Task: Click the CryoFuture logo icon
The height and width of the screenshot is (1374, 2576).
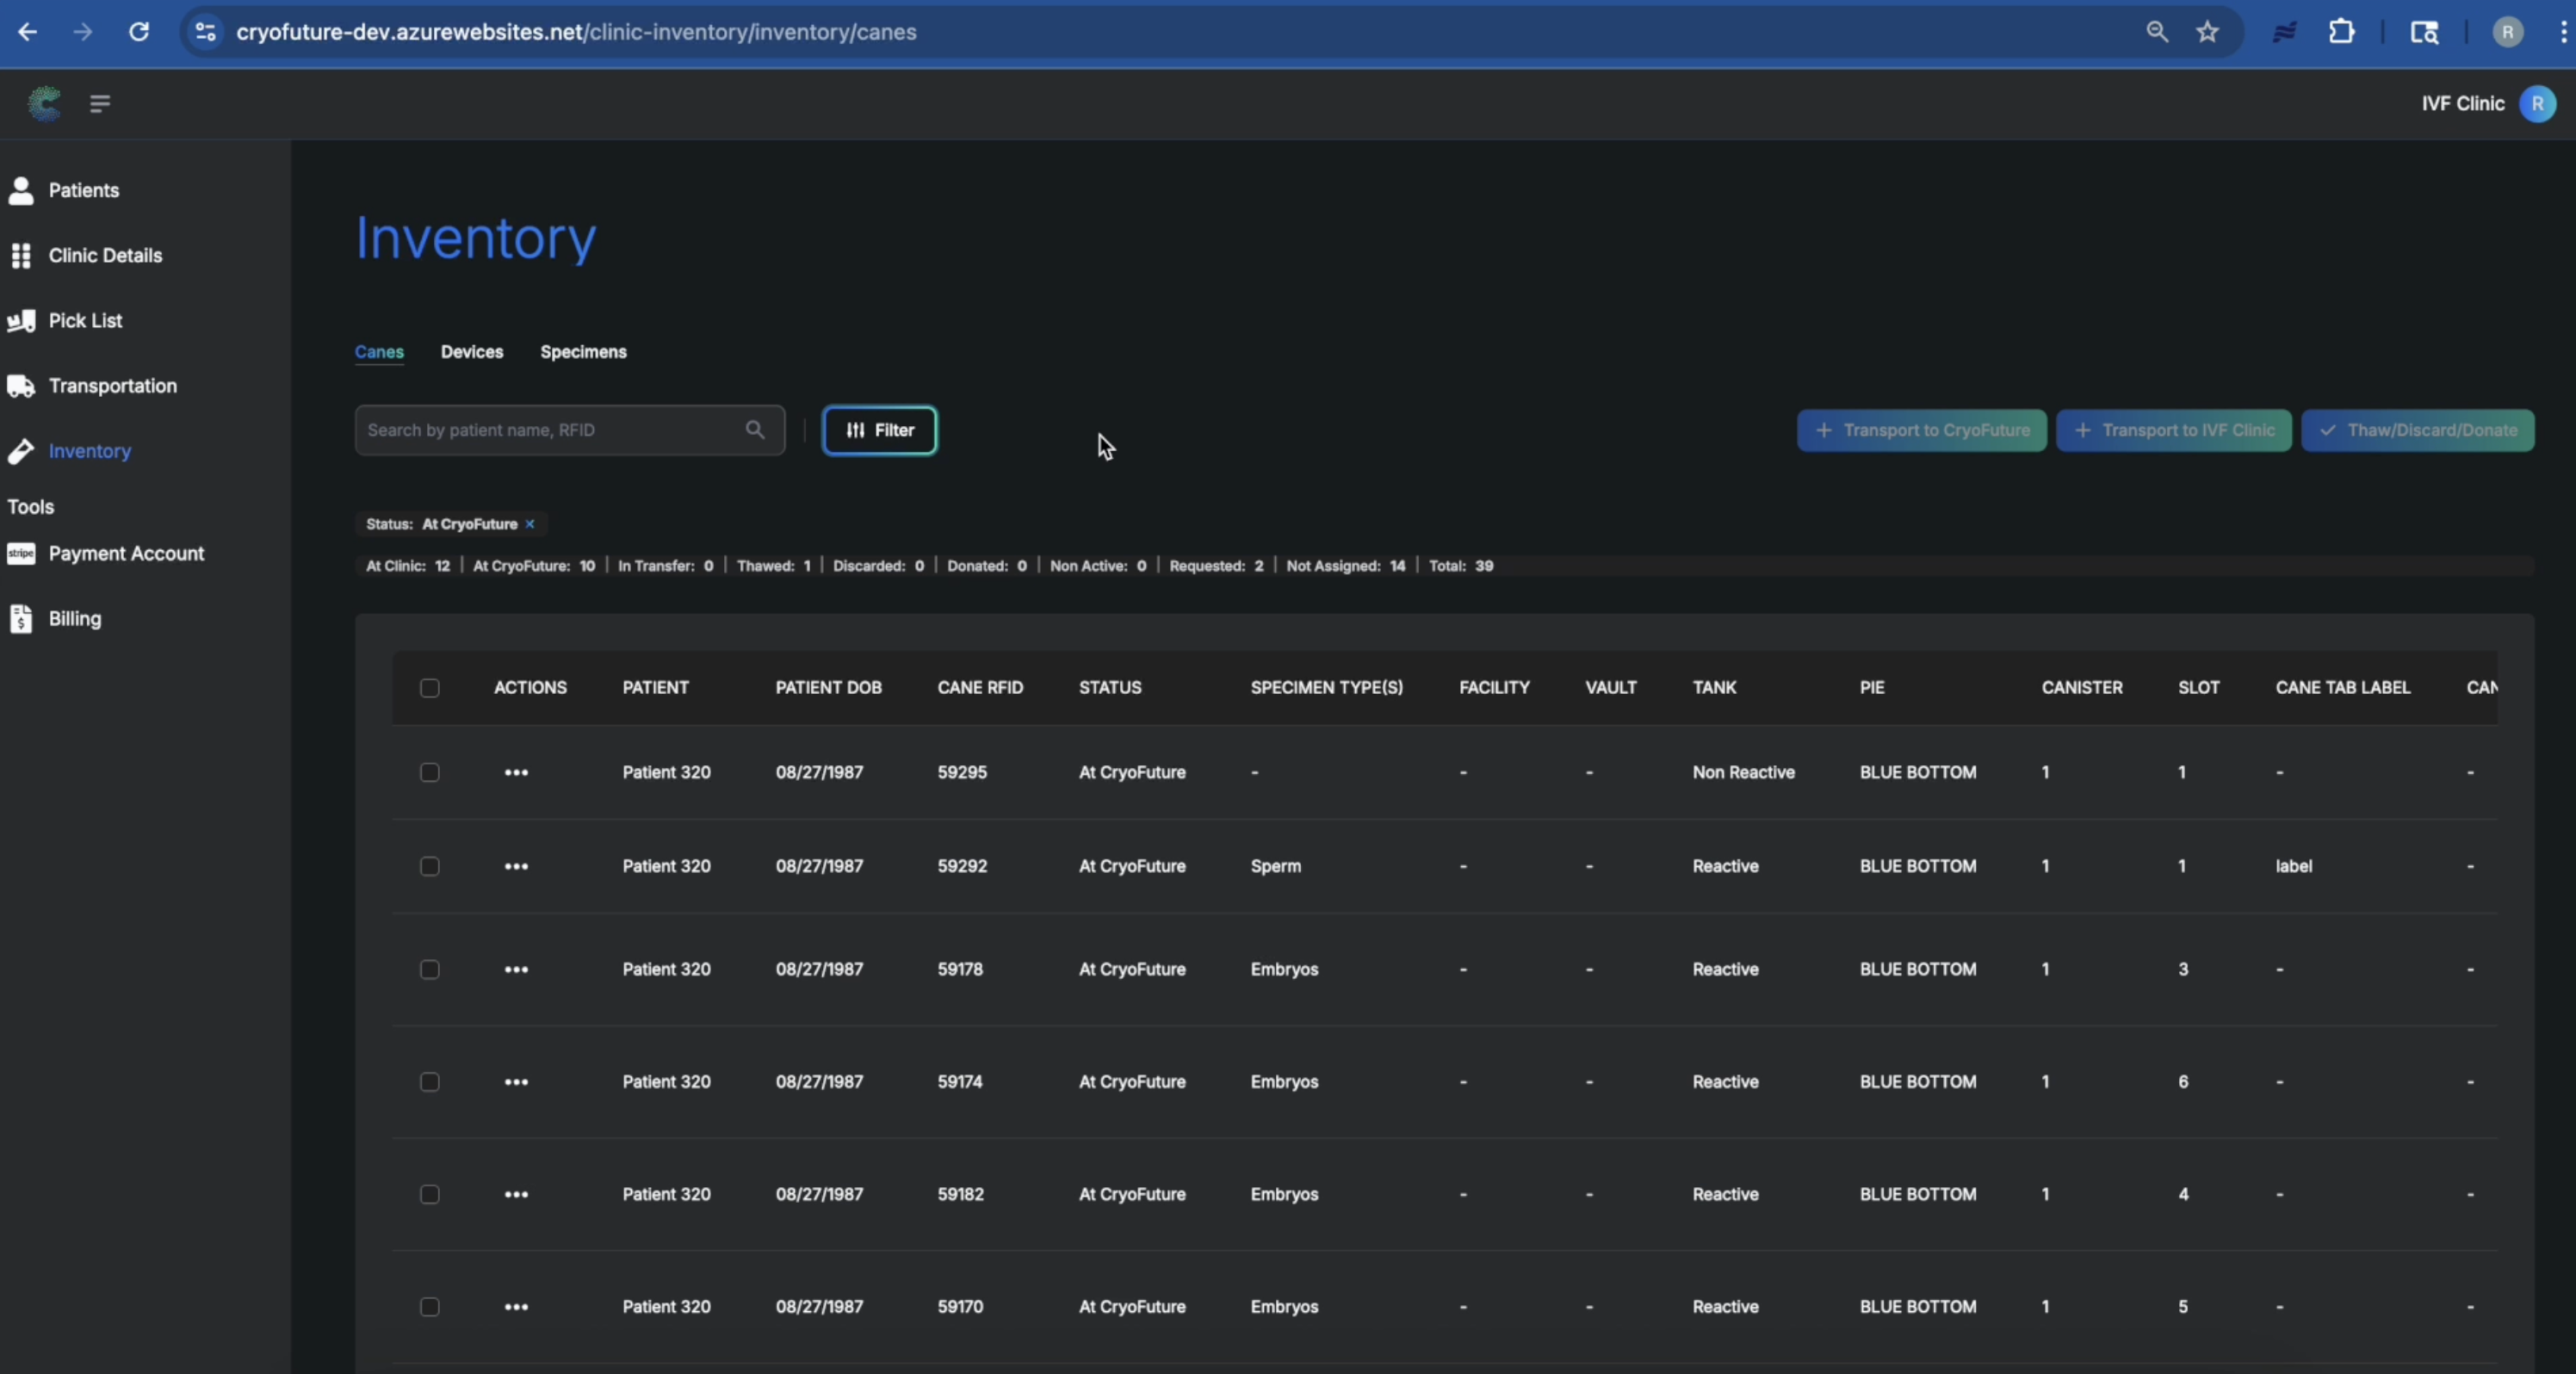Action: (44, 103)
